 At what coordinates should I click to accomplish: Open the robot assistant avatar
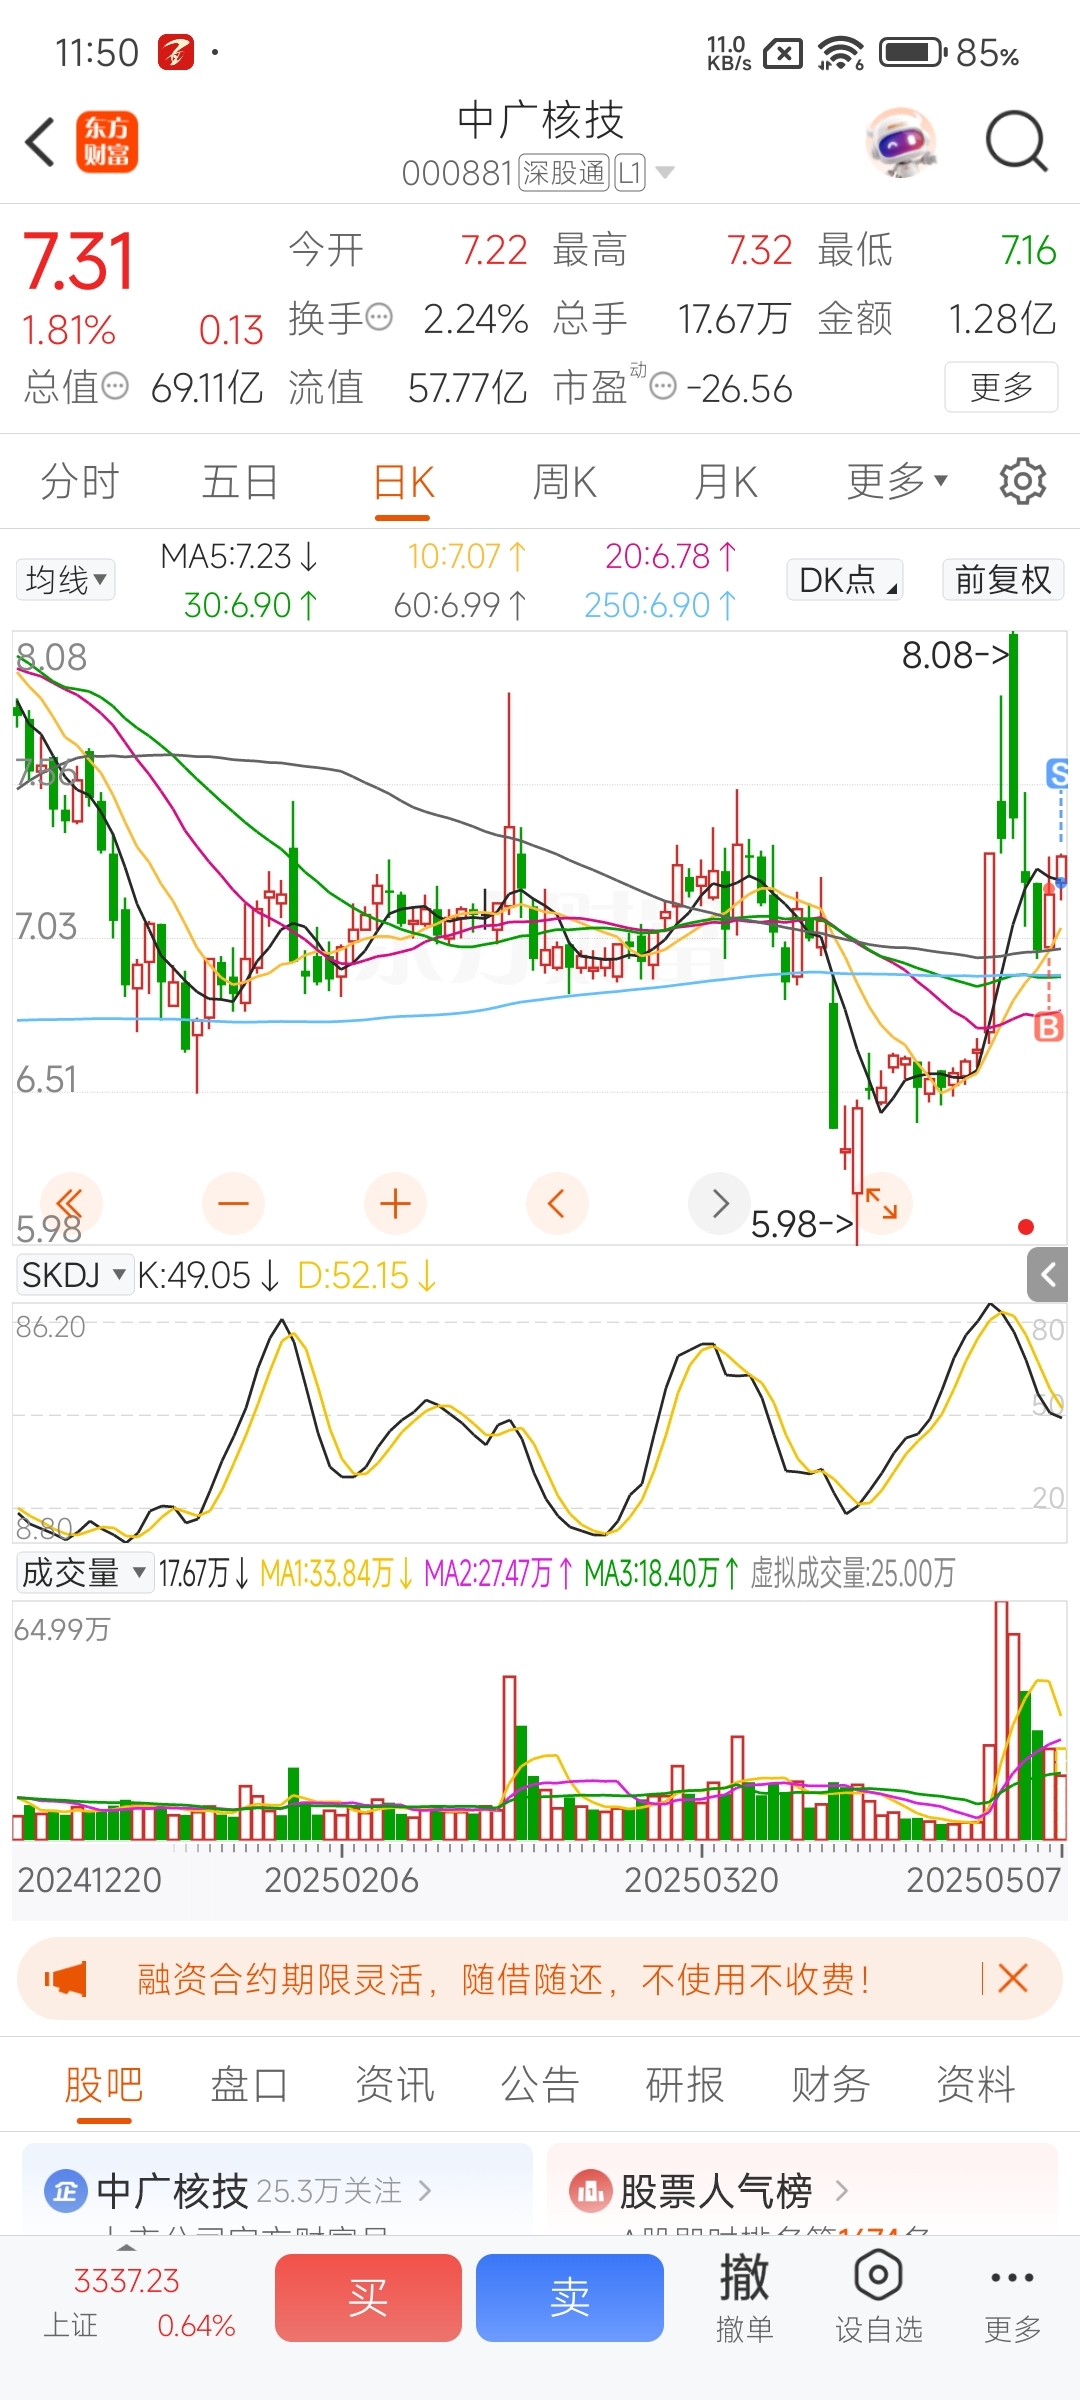click(901, 141)
